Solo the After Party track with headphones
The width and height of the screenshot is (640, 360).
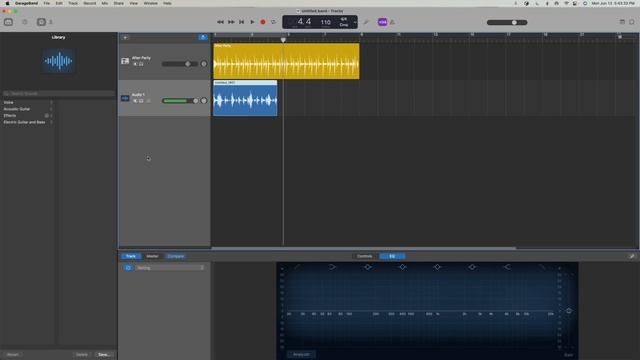pyautogui.click(x=141, y=64)
